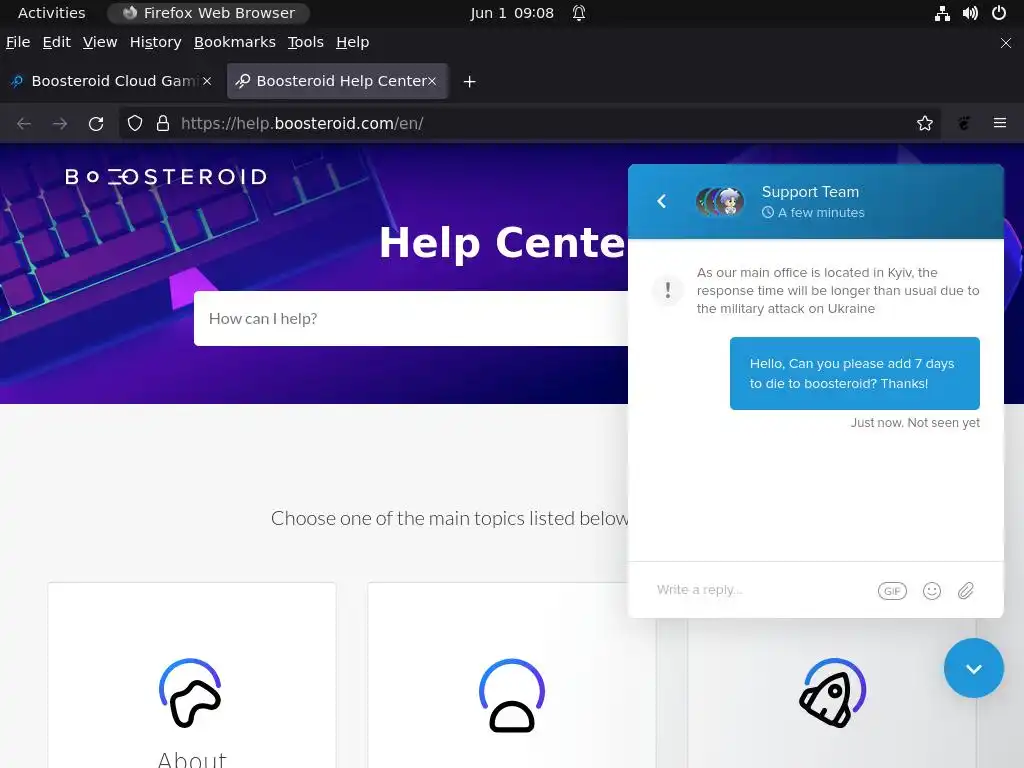Show tracking protection shield info

(135, 123)
